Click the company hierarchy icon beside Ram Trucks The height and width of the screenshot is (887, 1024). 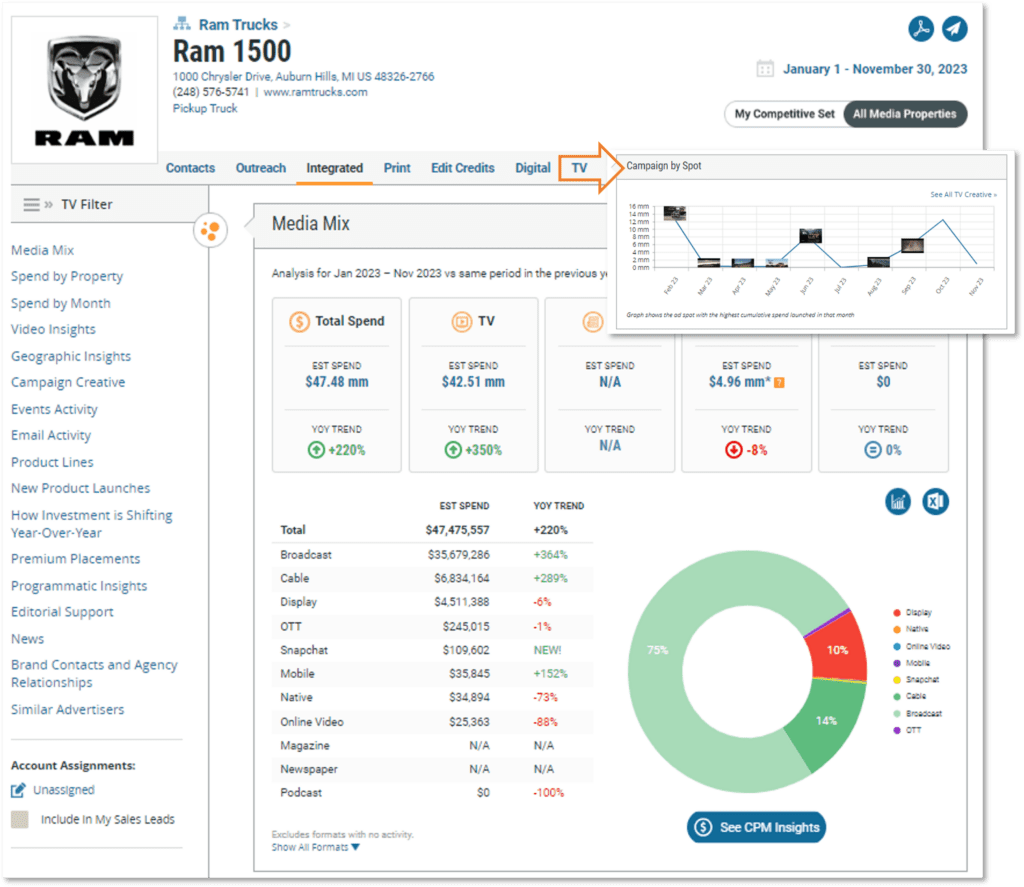point(181,24)
